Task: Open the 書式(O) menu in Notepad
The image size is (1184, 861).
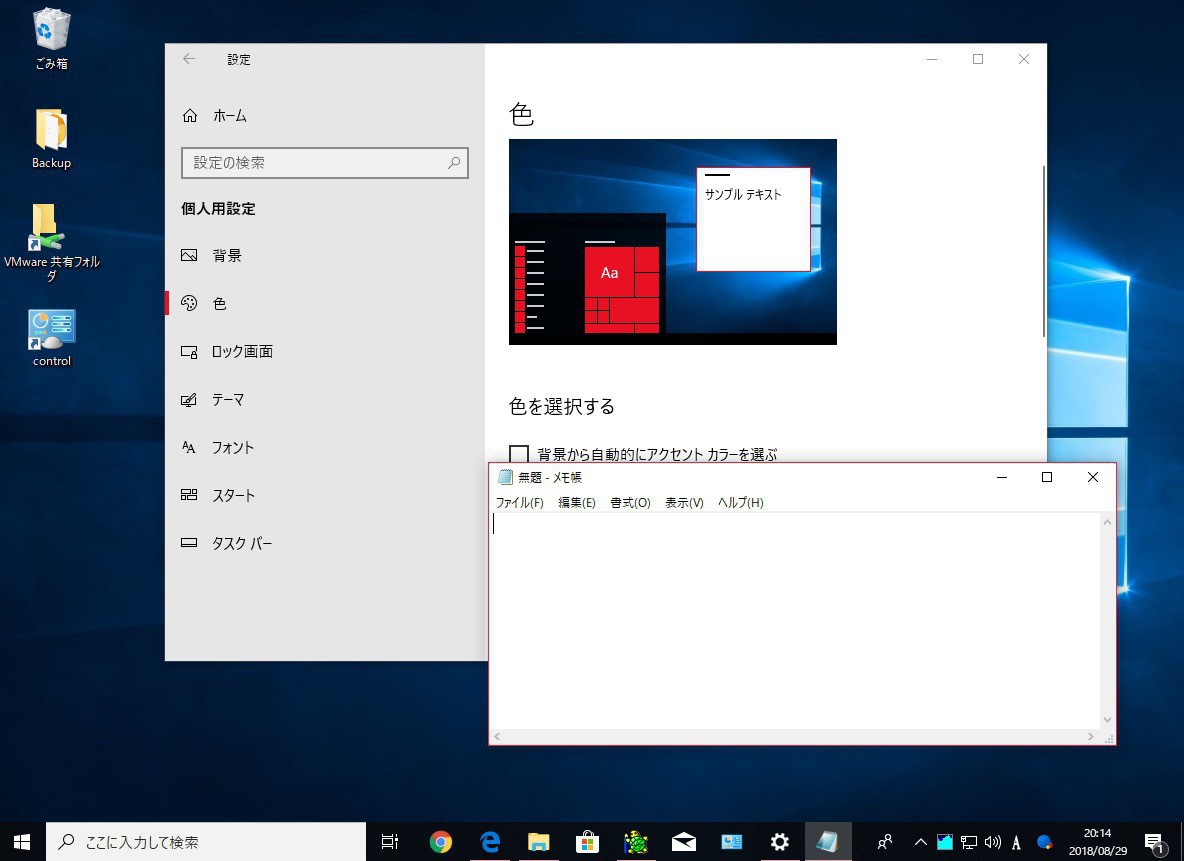Action: (630, 503)
